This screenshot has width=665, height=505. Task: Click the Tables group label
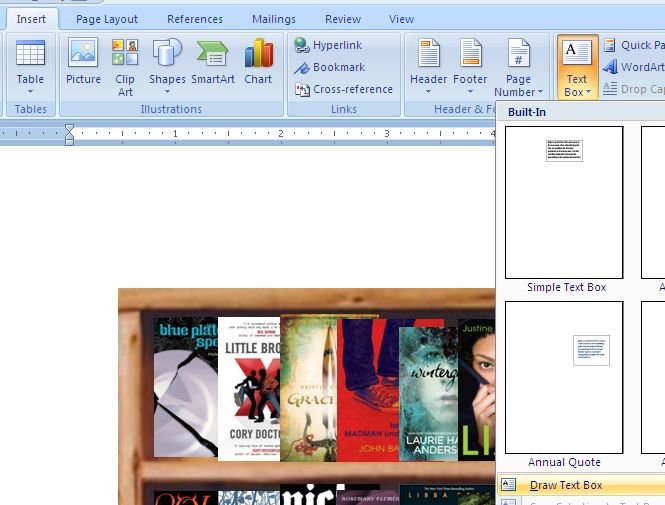click(x=31, y=109)
